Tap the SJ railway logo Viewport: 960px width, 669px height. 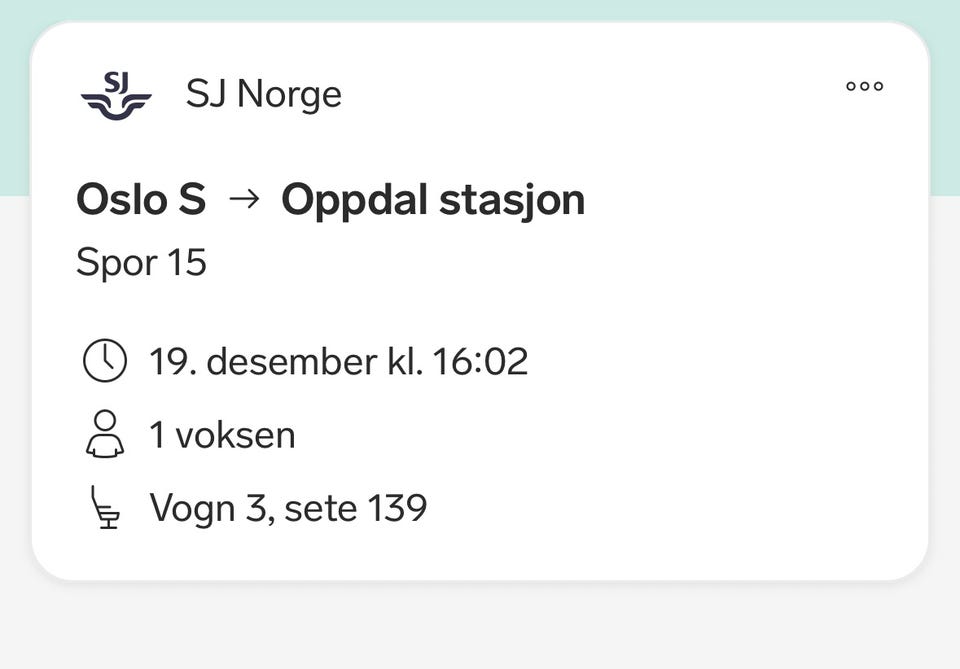tap(116, 95)
